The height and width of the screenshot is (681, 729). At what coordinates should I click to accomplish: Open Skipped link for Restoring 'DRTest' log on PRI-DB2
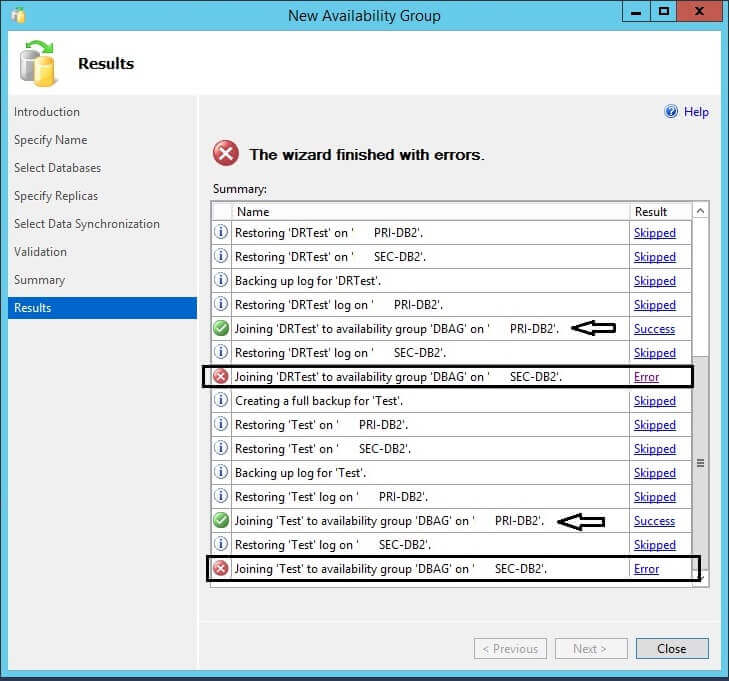pyautogui.click(x=655, y=305)
